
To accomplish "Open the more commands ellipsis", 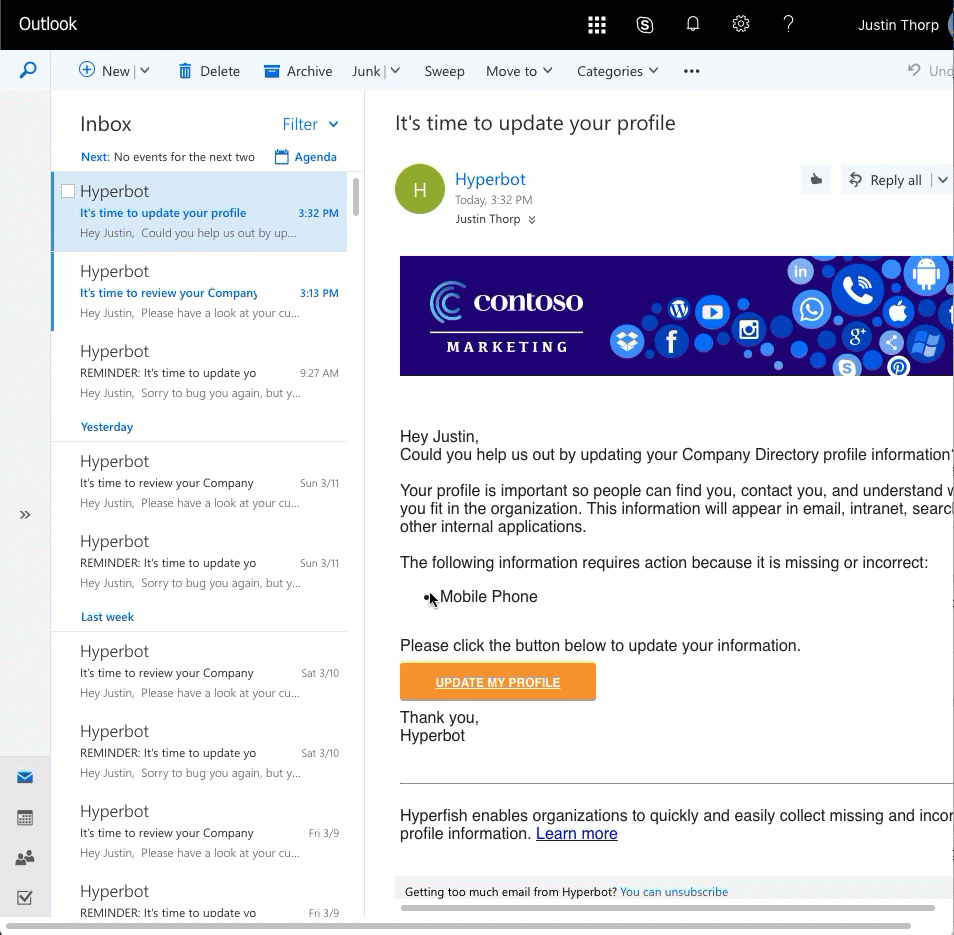I will click(691, 71).
